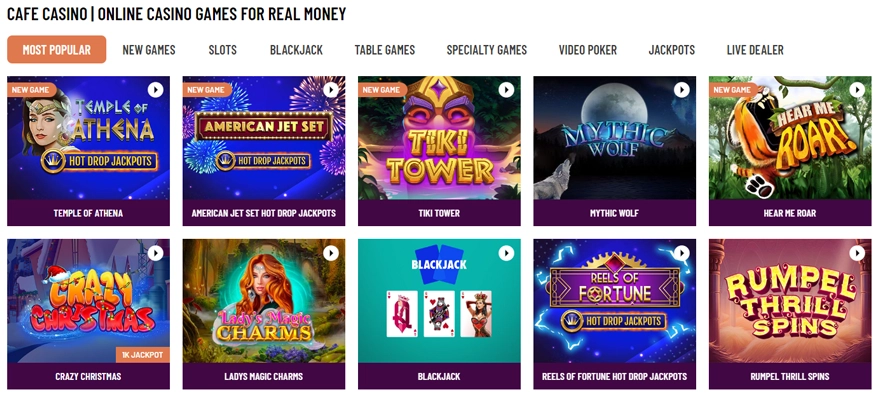Click the play icon on Reels of Fortune
Viewport: 880px width, 397px height.
click(x=682, y=253)
